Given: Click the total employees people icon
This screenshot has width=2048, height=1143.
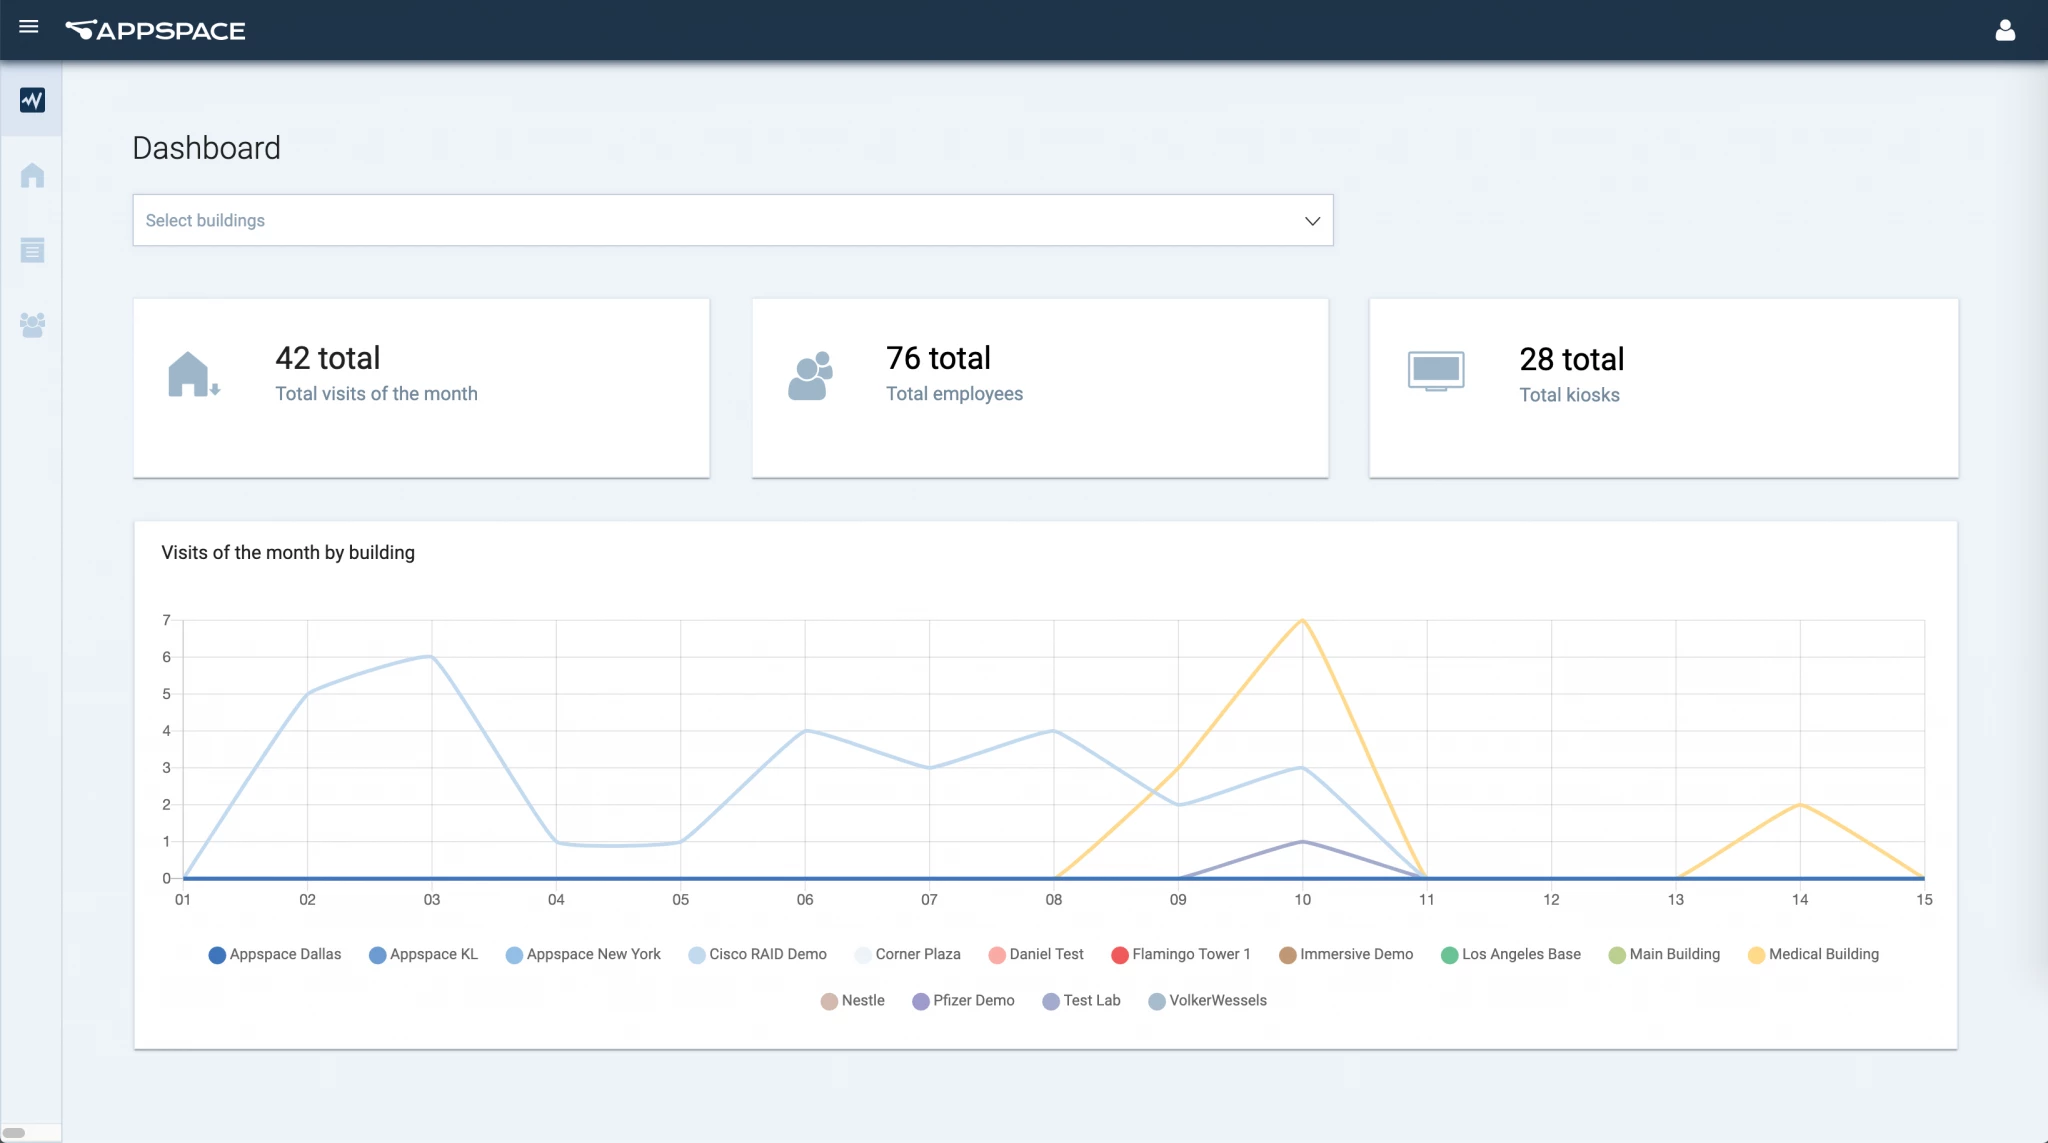Looking at the screenshot, I should (810, 376).
